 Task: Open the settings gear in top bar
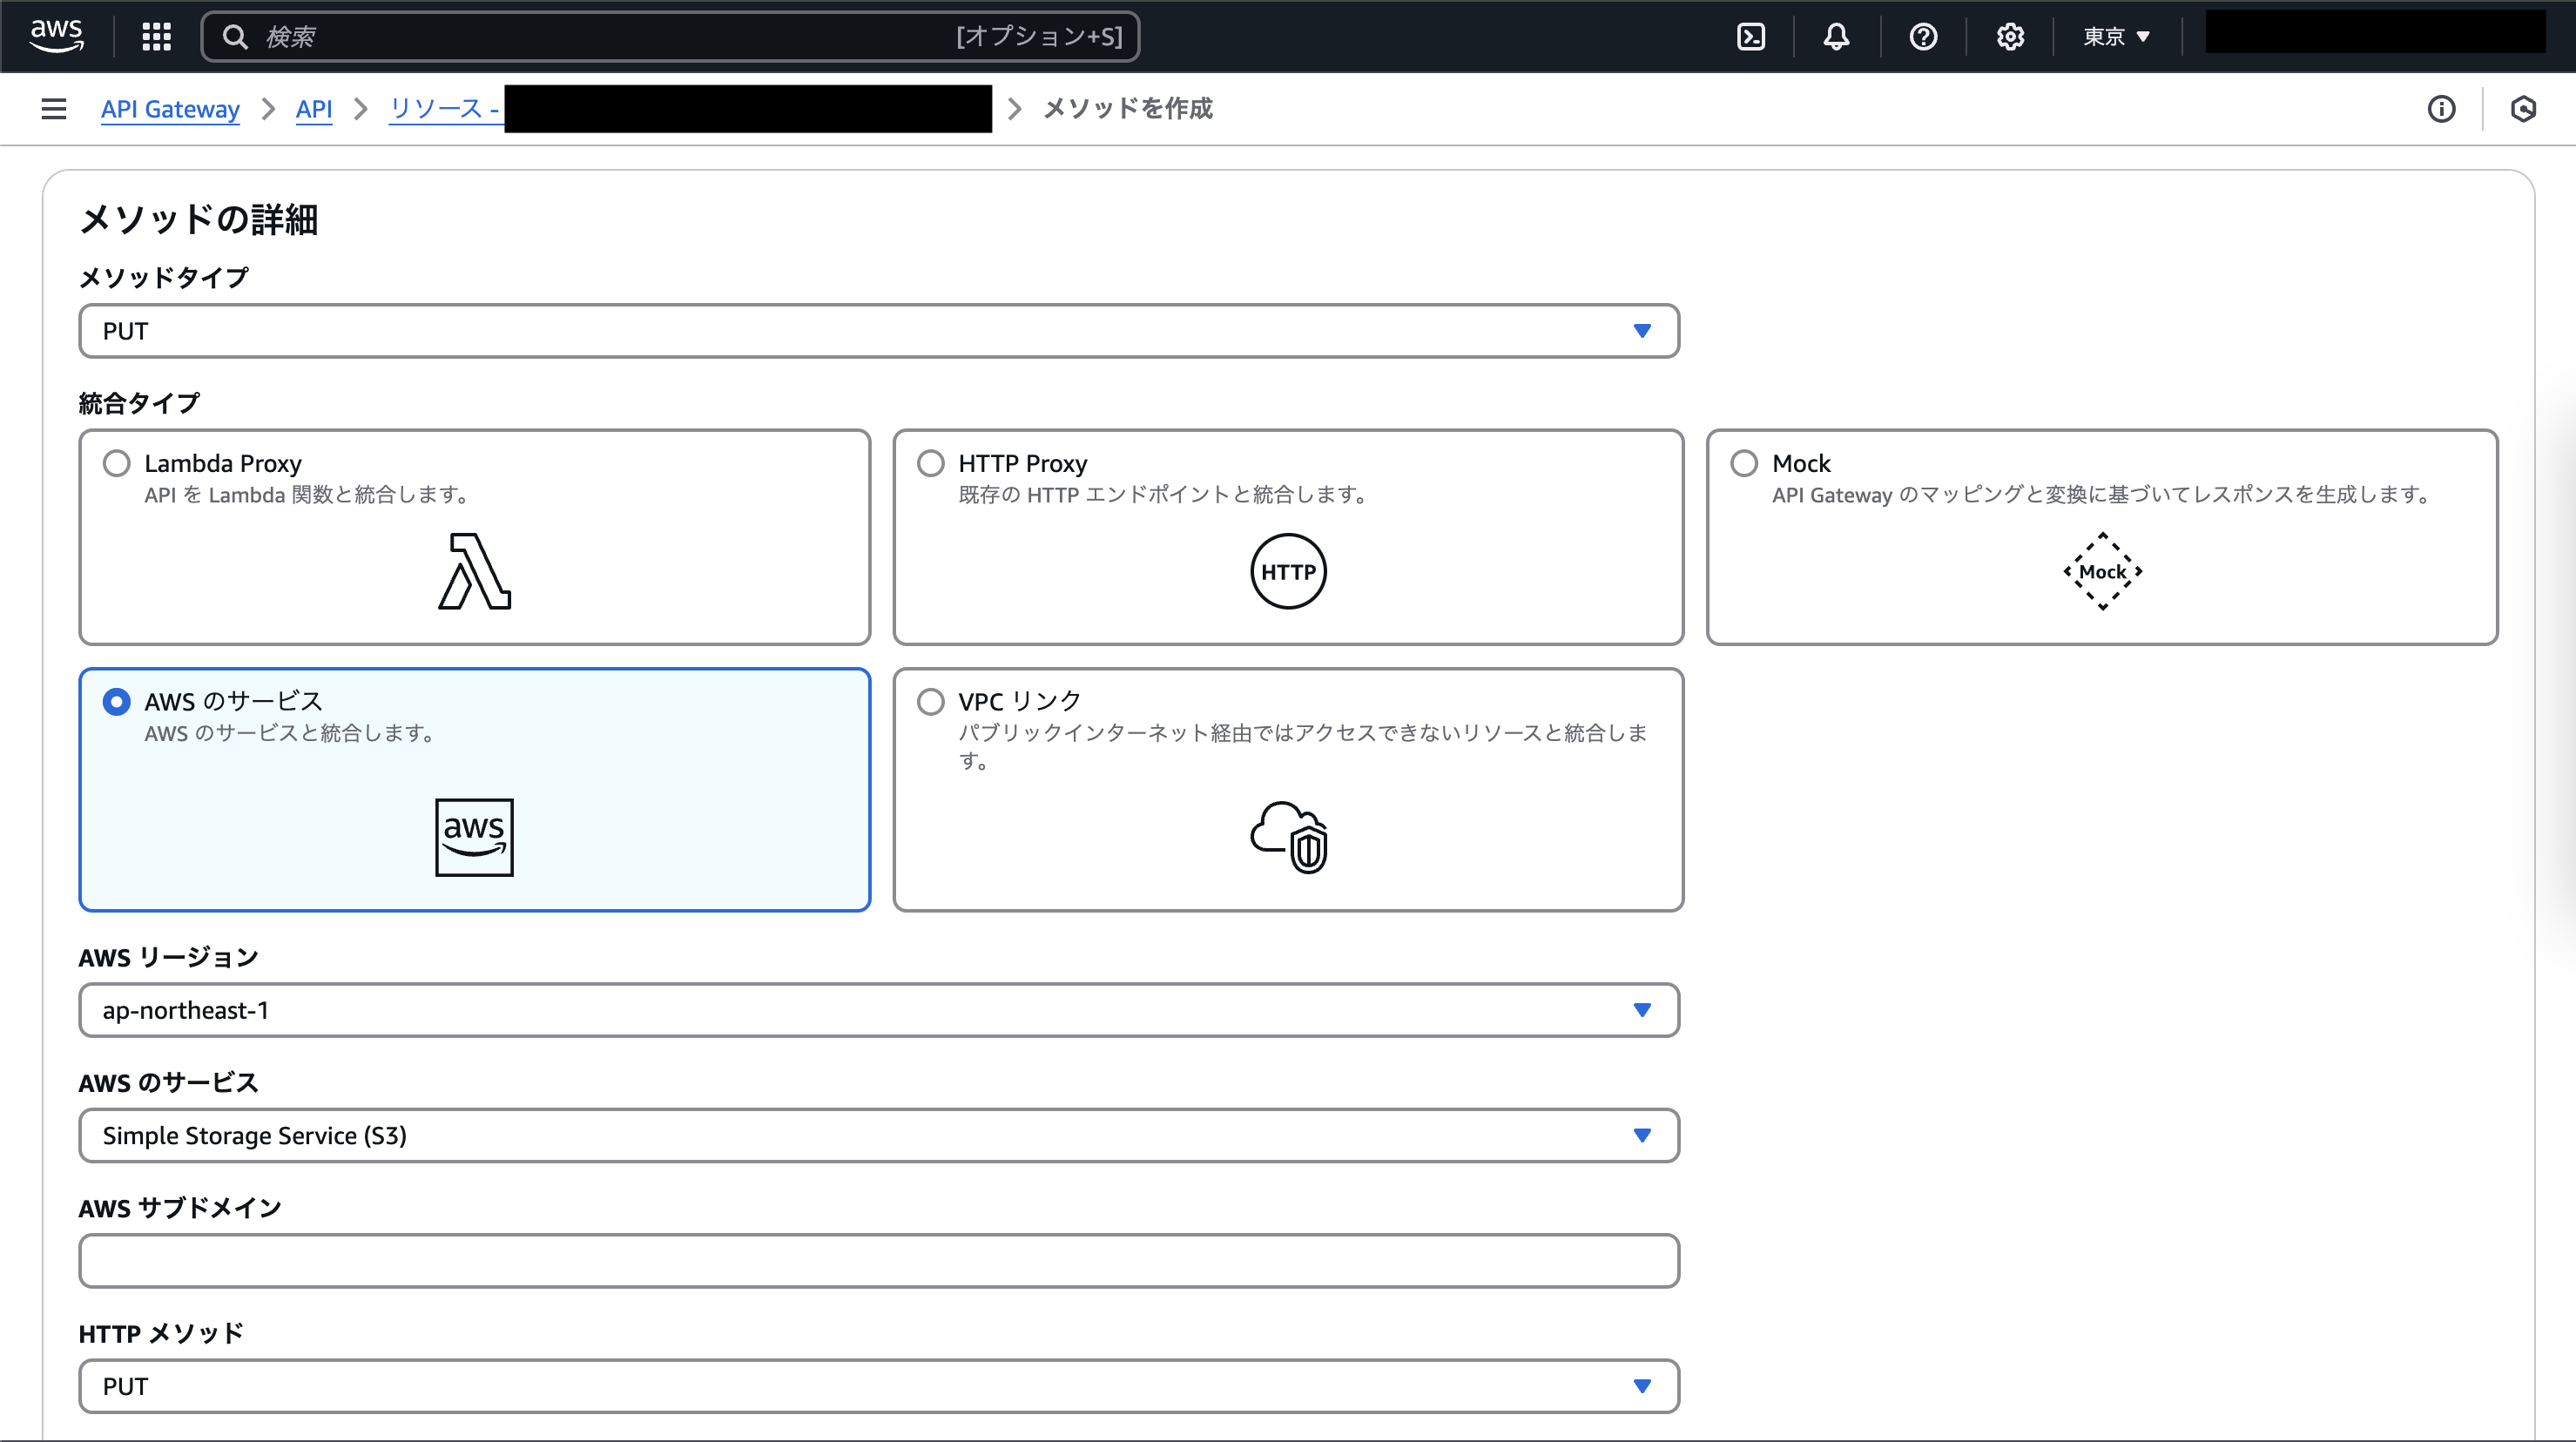tap(2010, 37)
